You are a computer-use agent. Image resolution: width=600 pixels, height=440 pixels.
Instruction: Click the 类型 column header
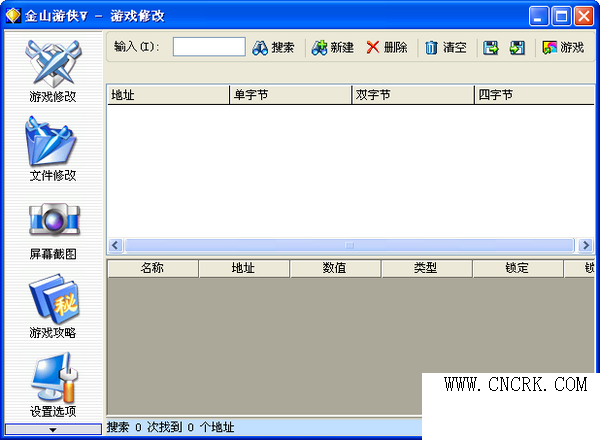[x=427, y=268]
